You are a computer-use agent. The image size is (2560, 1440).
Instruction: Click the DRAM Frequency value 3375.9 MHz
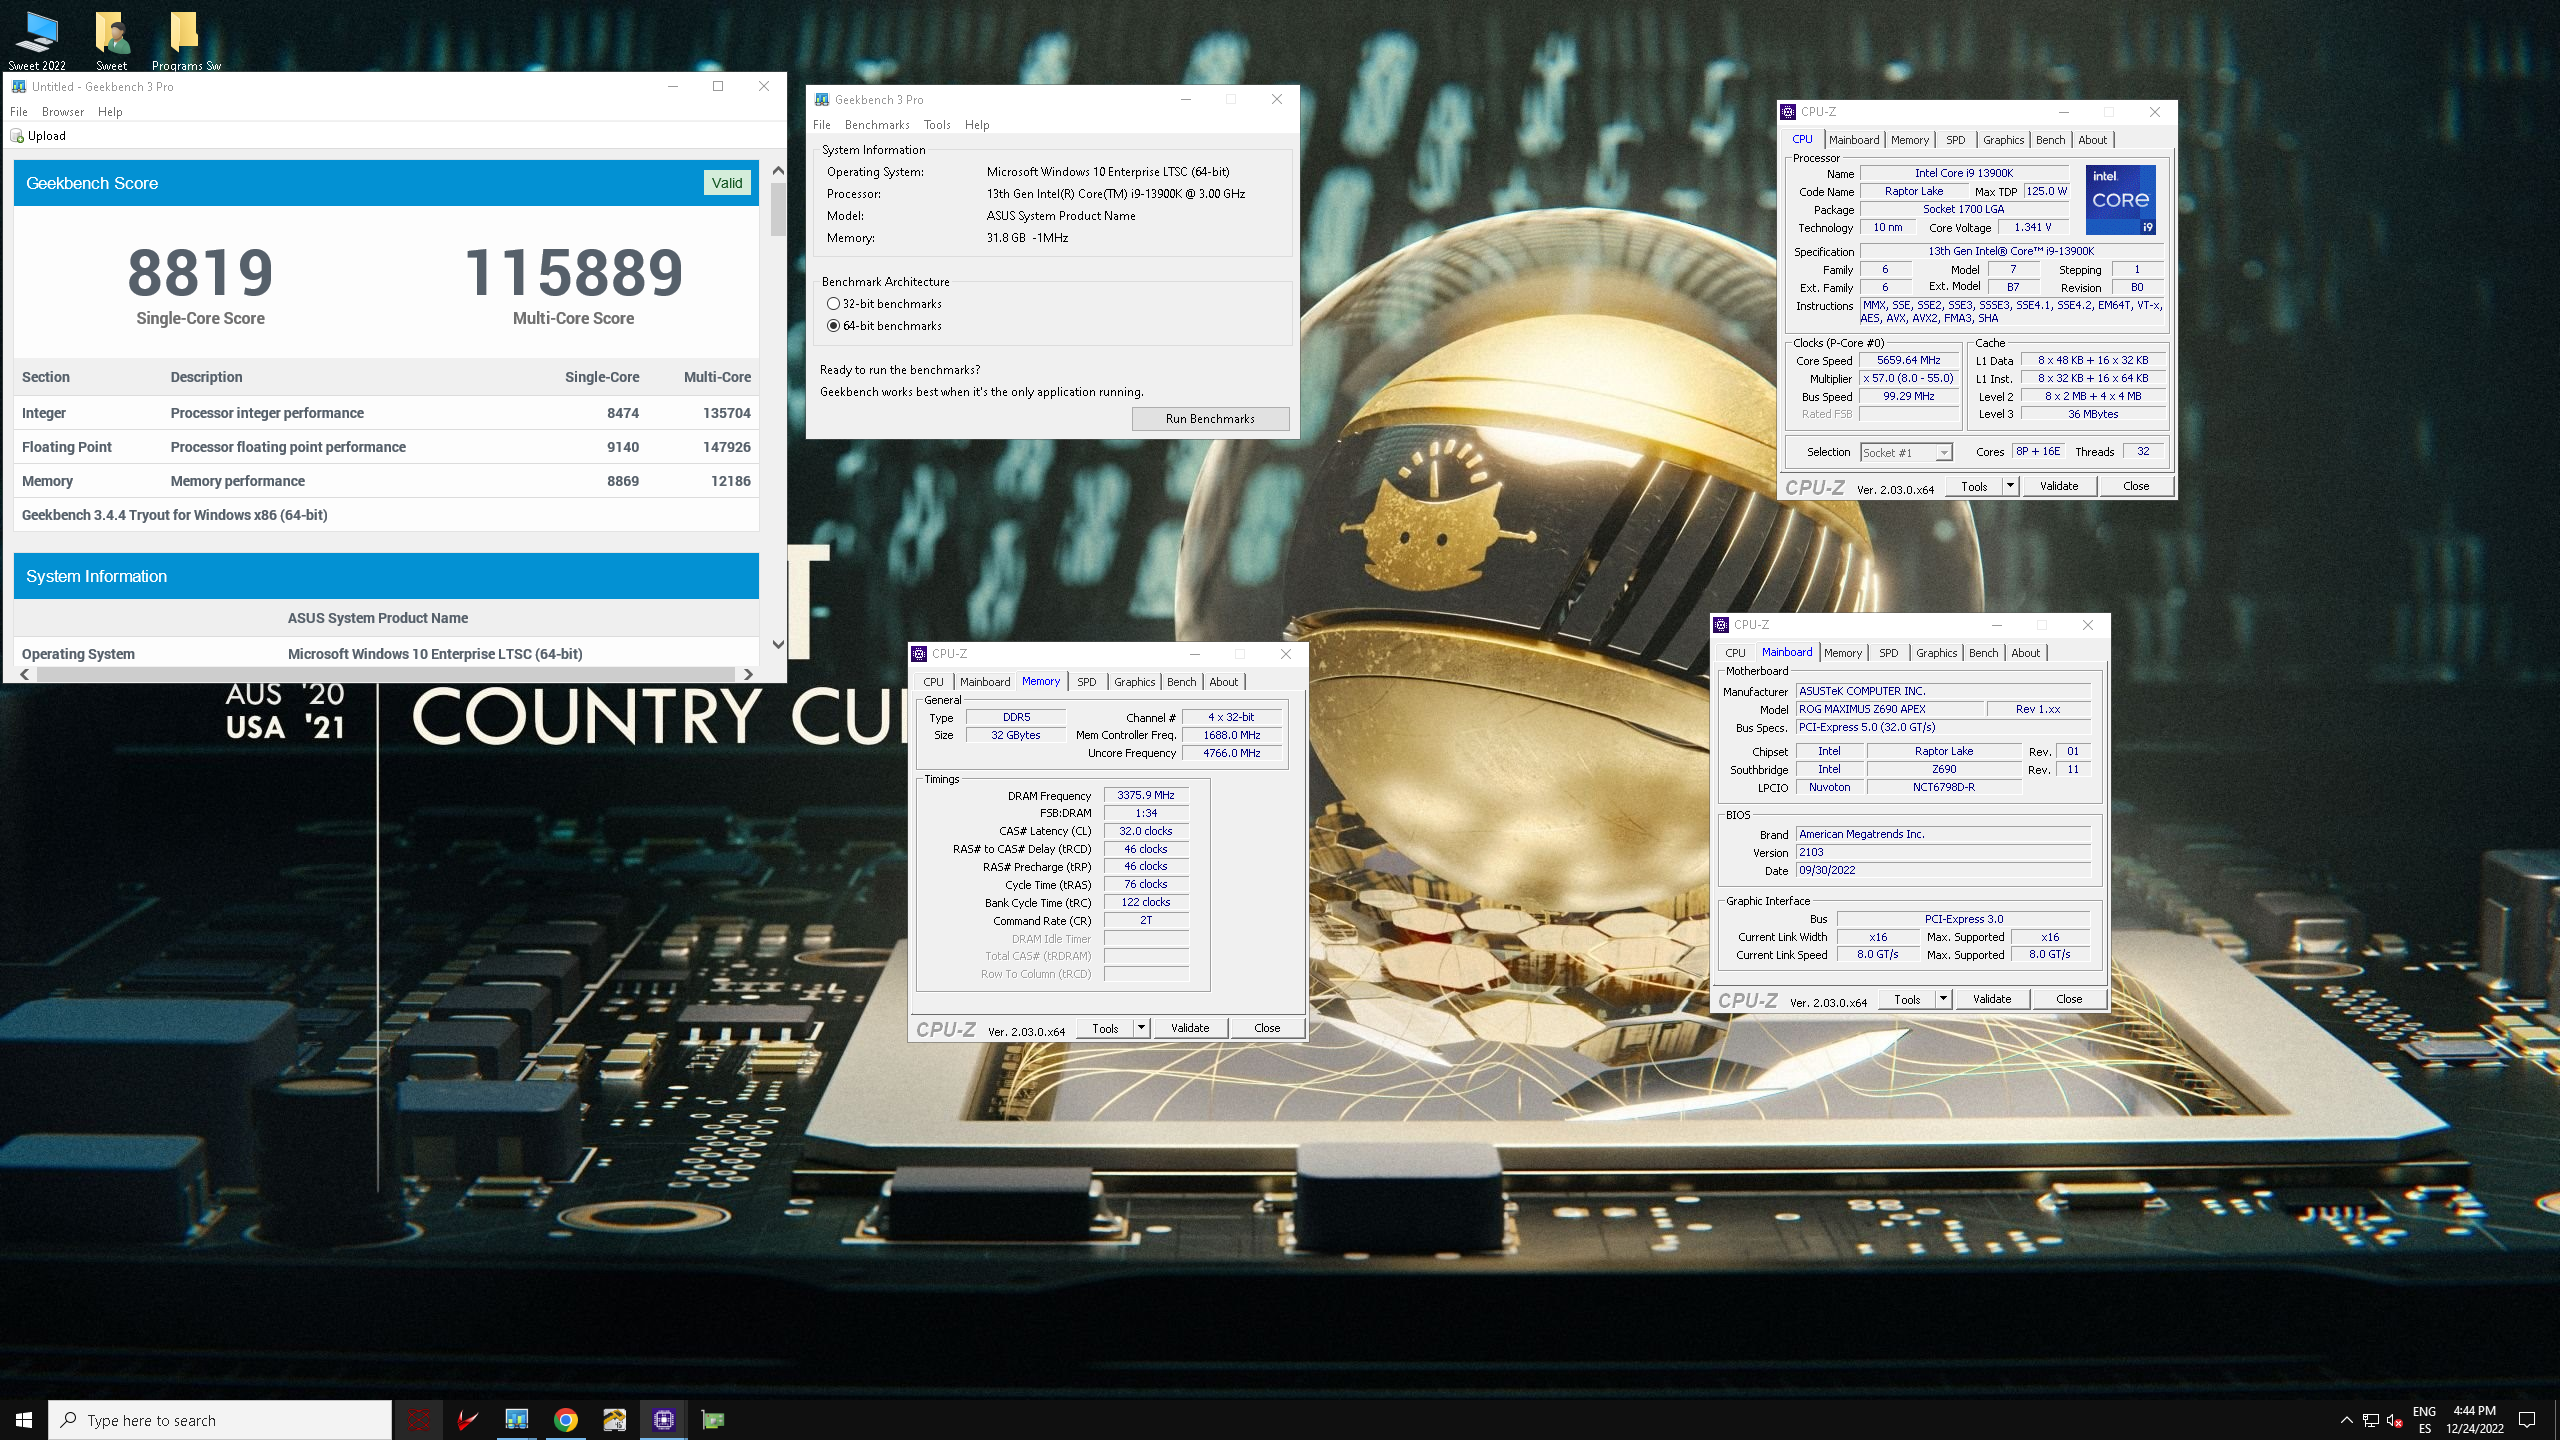[x=1146, y=795]
